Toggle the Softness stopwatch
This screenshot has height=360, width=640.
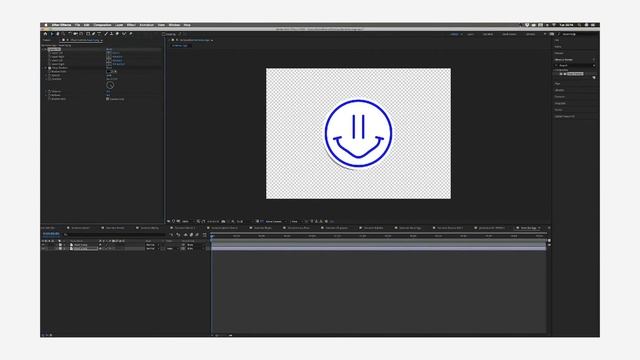click(x=49, y=95)
